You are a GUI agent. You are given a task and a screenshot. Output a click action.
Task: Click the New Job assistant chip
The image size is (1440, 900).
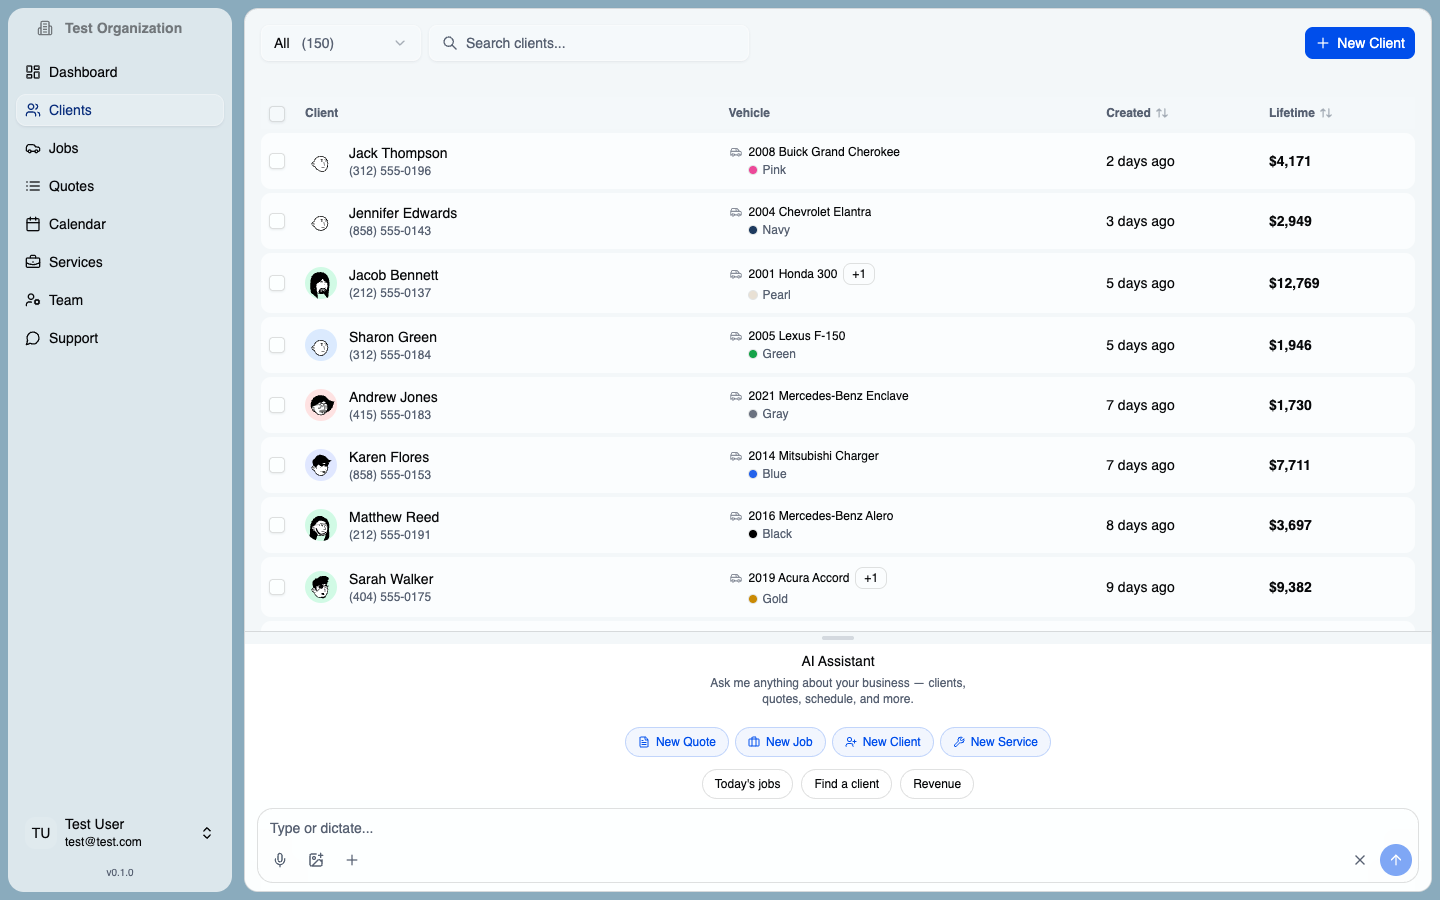coord(780,742)
